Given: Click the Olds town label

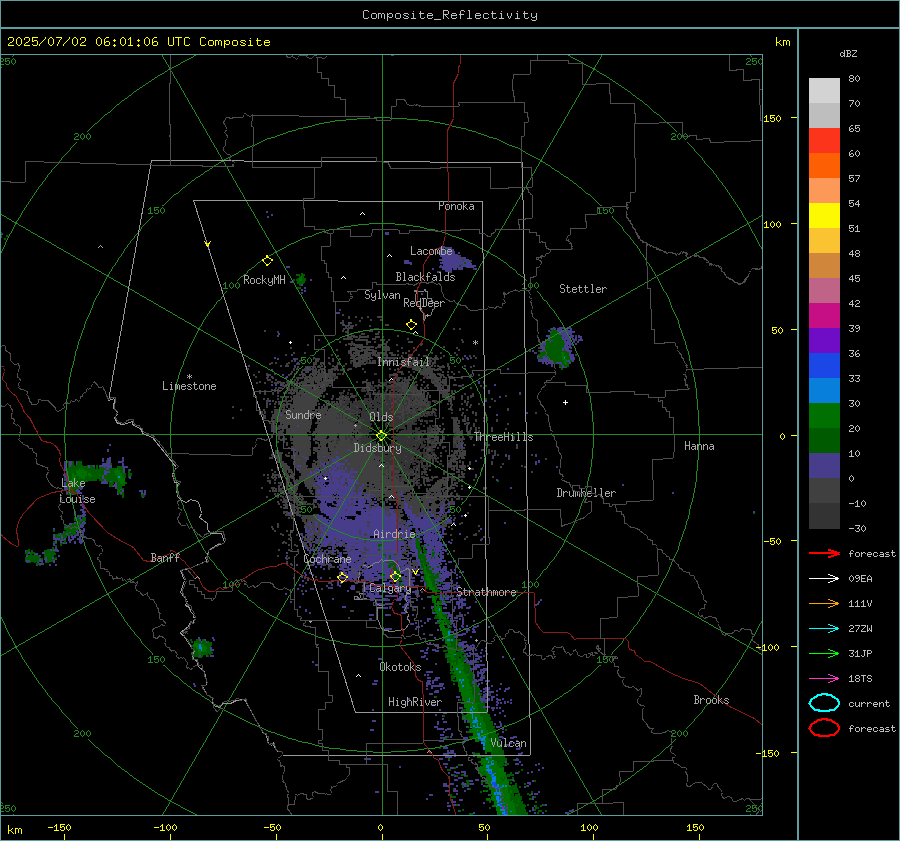Looking at the screenshot, I should click(x=381, y=417).
